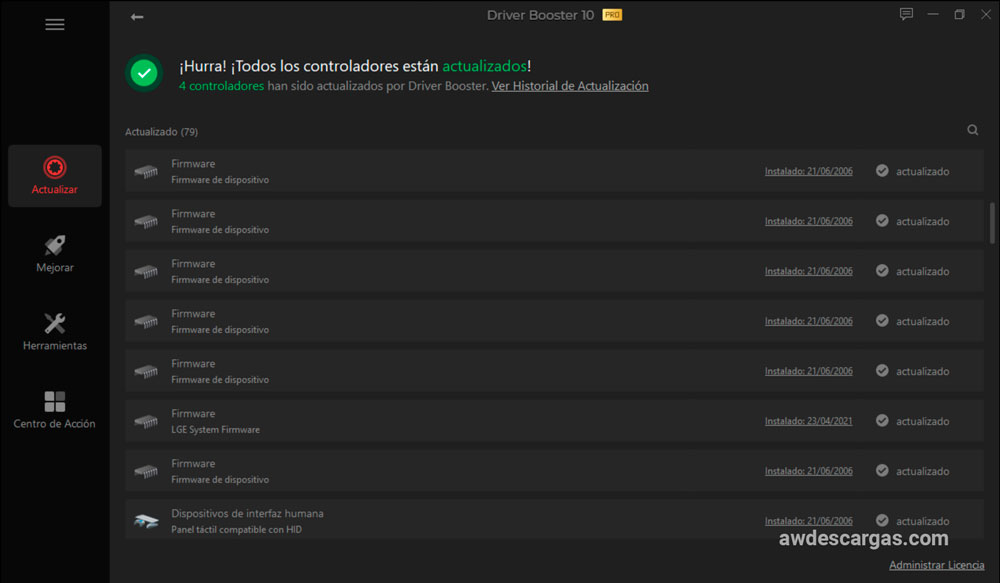Click Instalado: 23/04/2021 date link
Viewport: 1000px width, 583px height.
tap(809, 421)
